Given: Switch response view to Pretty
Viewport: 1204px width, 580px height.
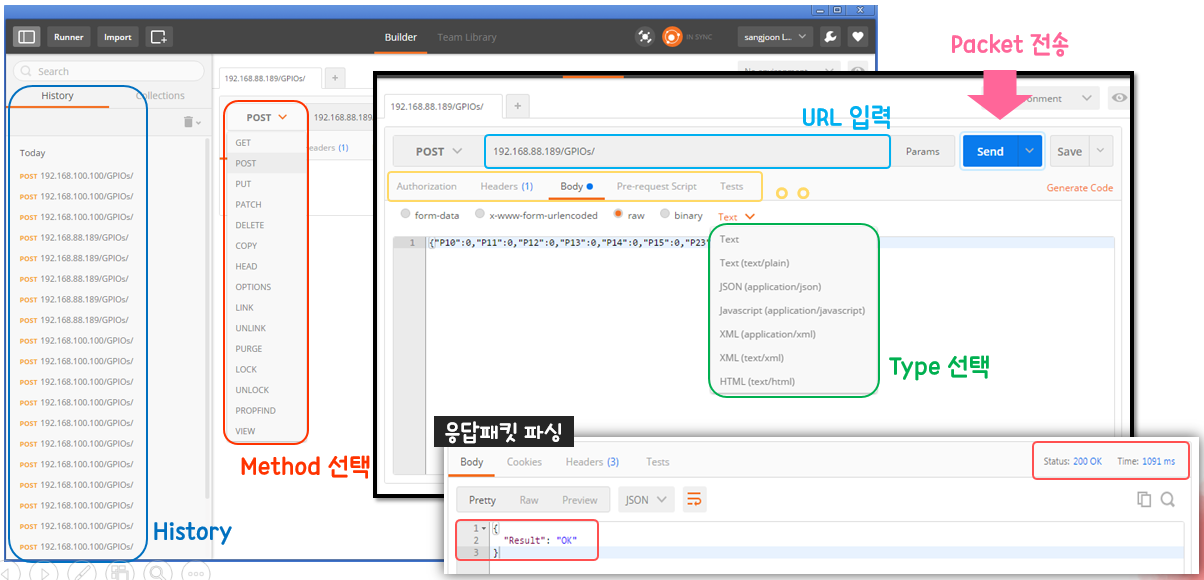Looking at the screenshot, I should (x=482, y=500).
